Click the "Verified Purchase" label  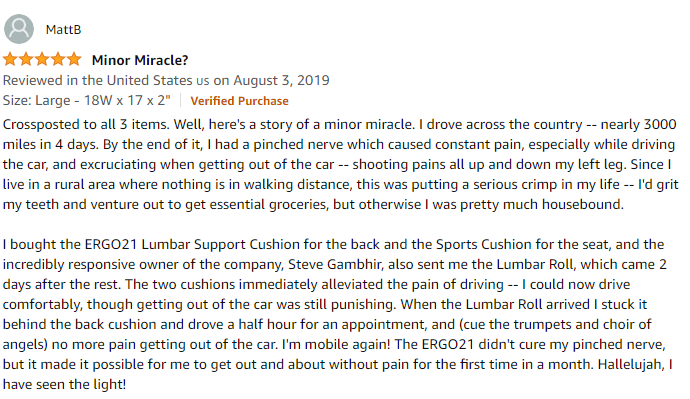239,101
